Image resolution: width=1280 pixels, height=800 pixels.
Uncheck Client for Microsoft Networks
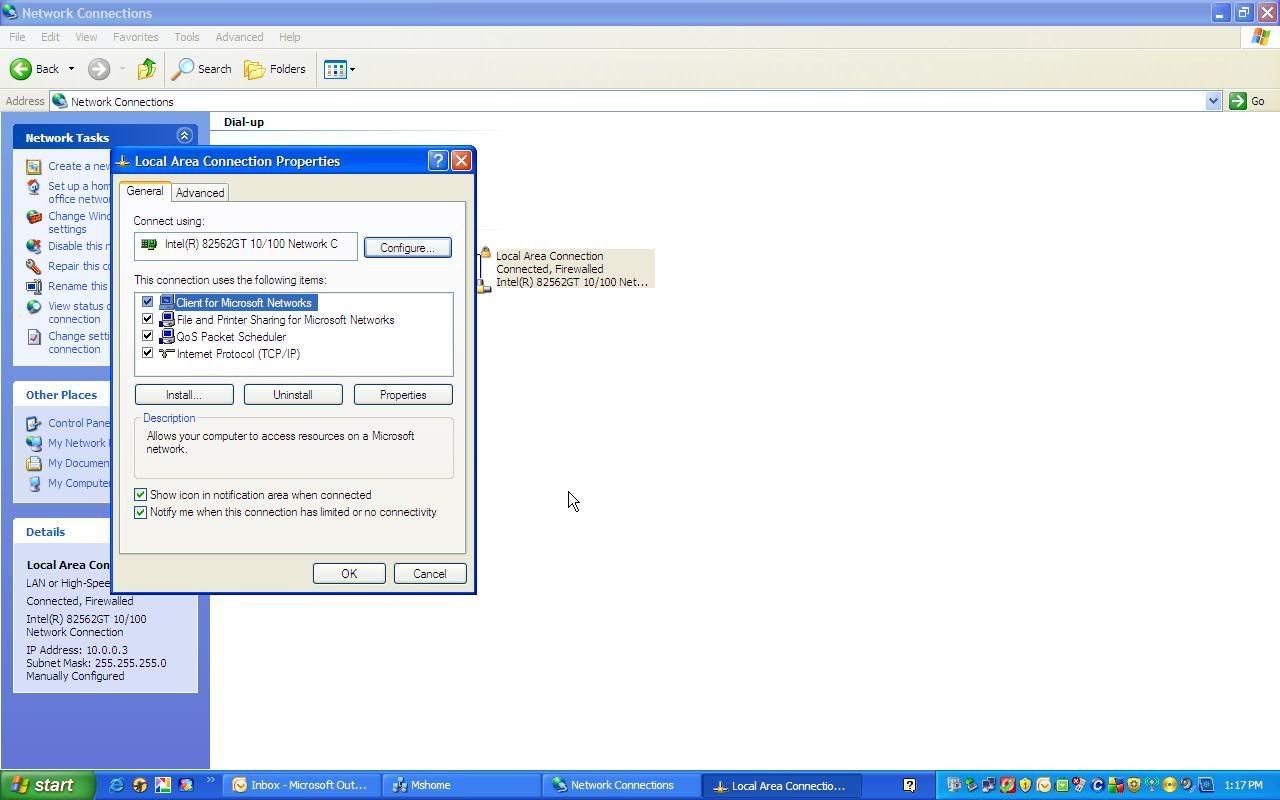(x=147, y=302)
